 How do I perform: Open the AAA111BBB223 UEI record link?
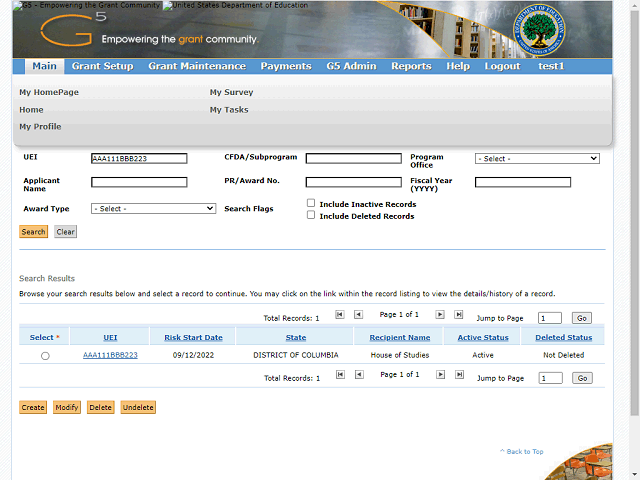pos(110,355)
